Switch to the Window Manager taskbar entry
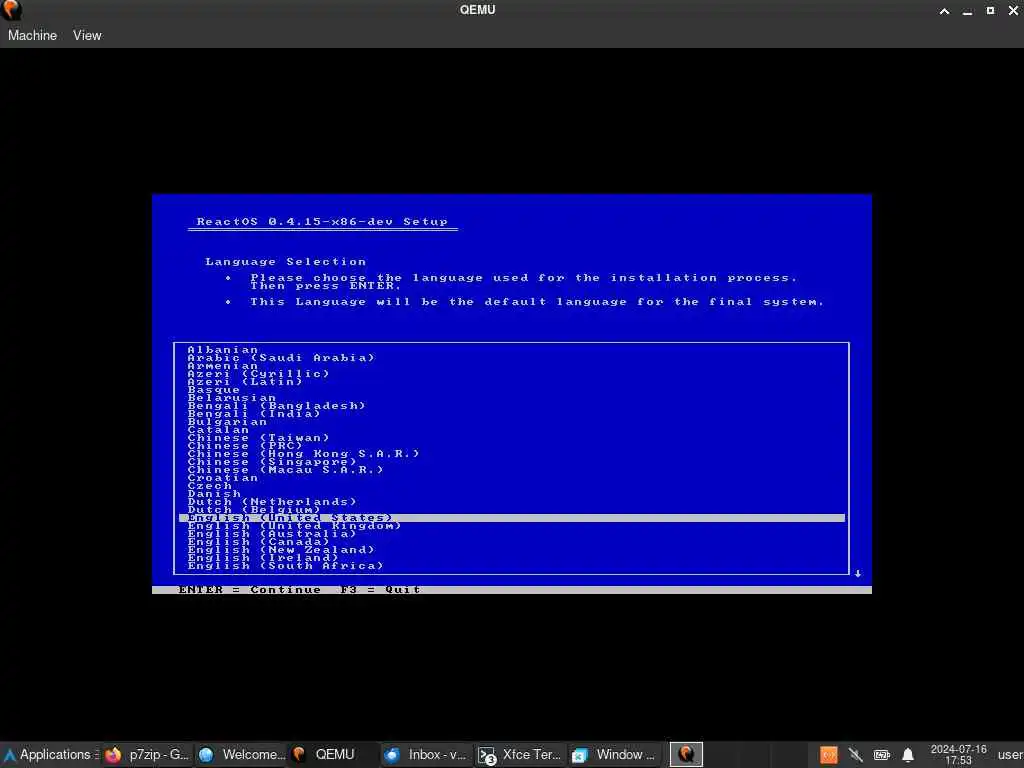1024x768 pixels. [x=614, y=754]
